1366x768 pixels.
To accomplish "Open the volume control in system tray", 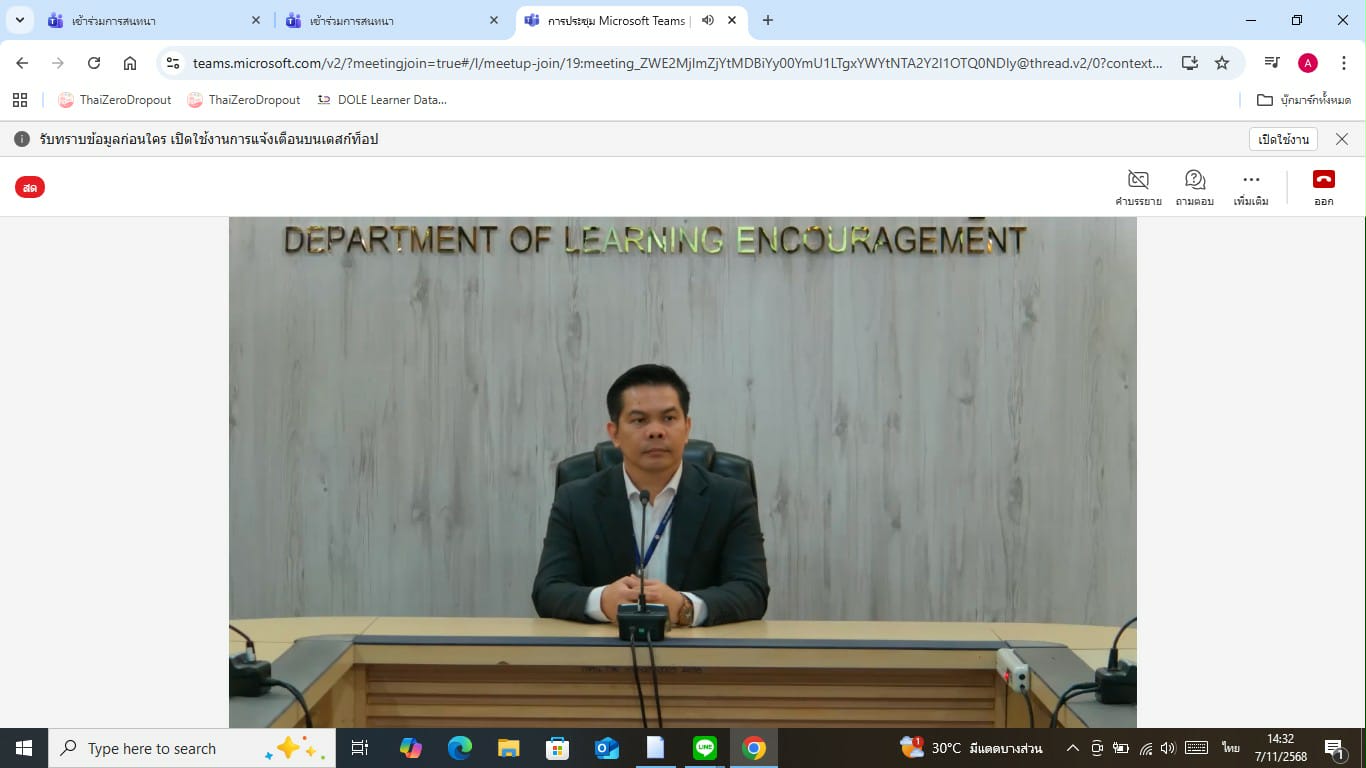I will (x=1168, y=748).
